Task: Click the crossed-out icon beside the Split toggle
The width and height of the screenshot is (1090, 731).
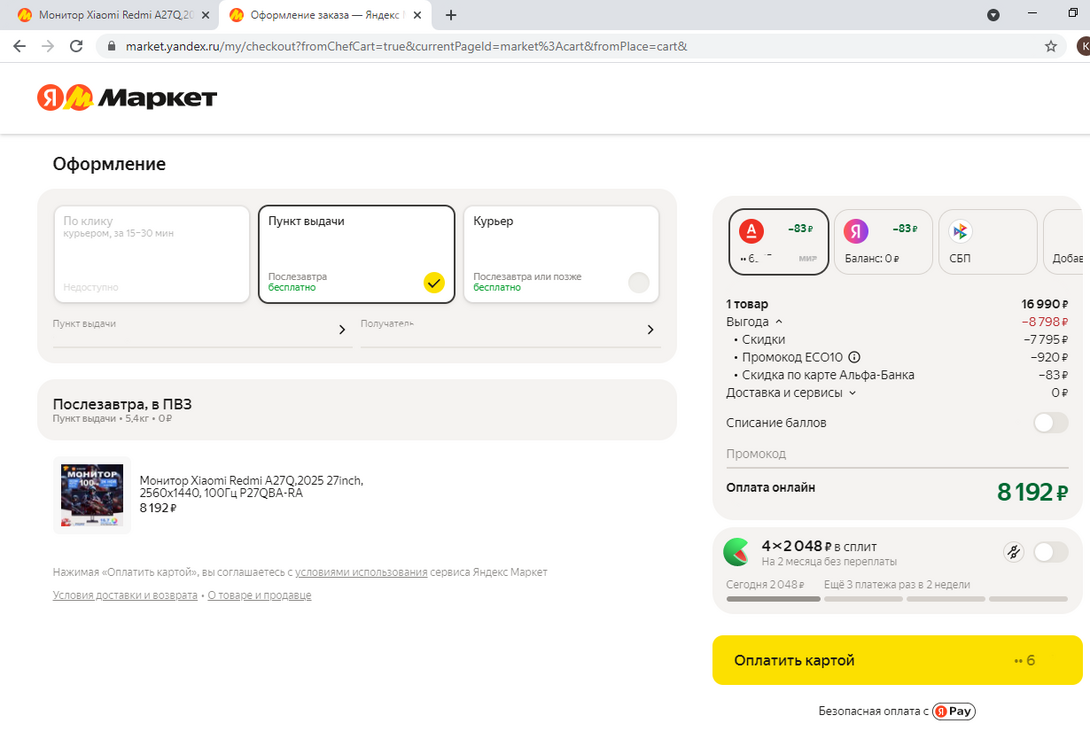Action: [1014, 552]
